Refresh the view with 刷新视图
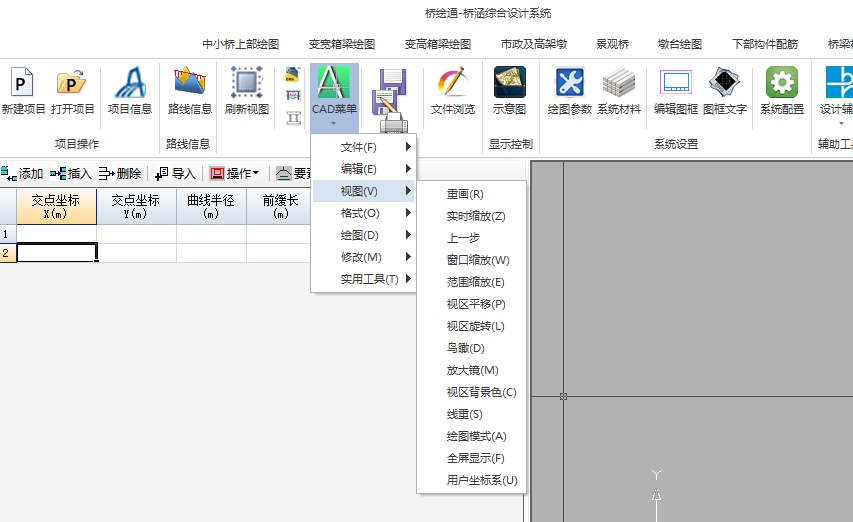 (246, 91)
